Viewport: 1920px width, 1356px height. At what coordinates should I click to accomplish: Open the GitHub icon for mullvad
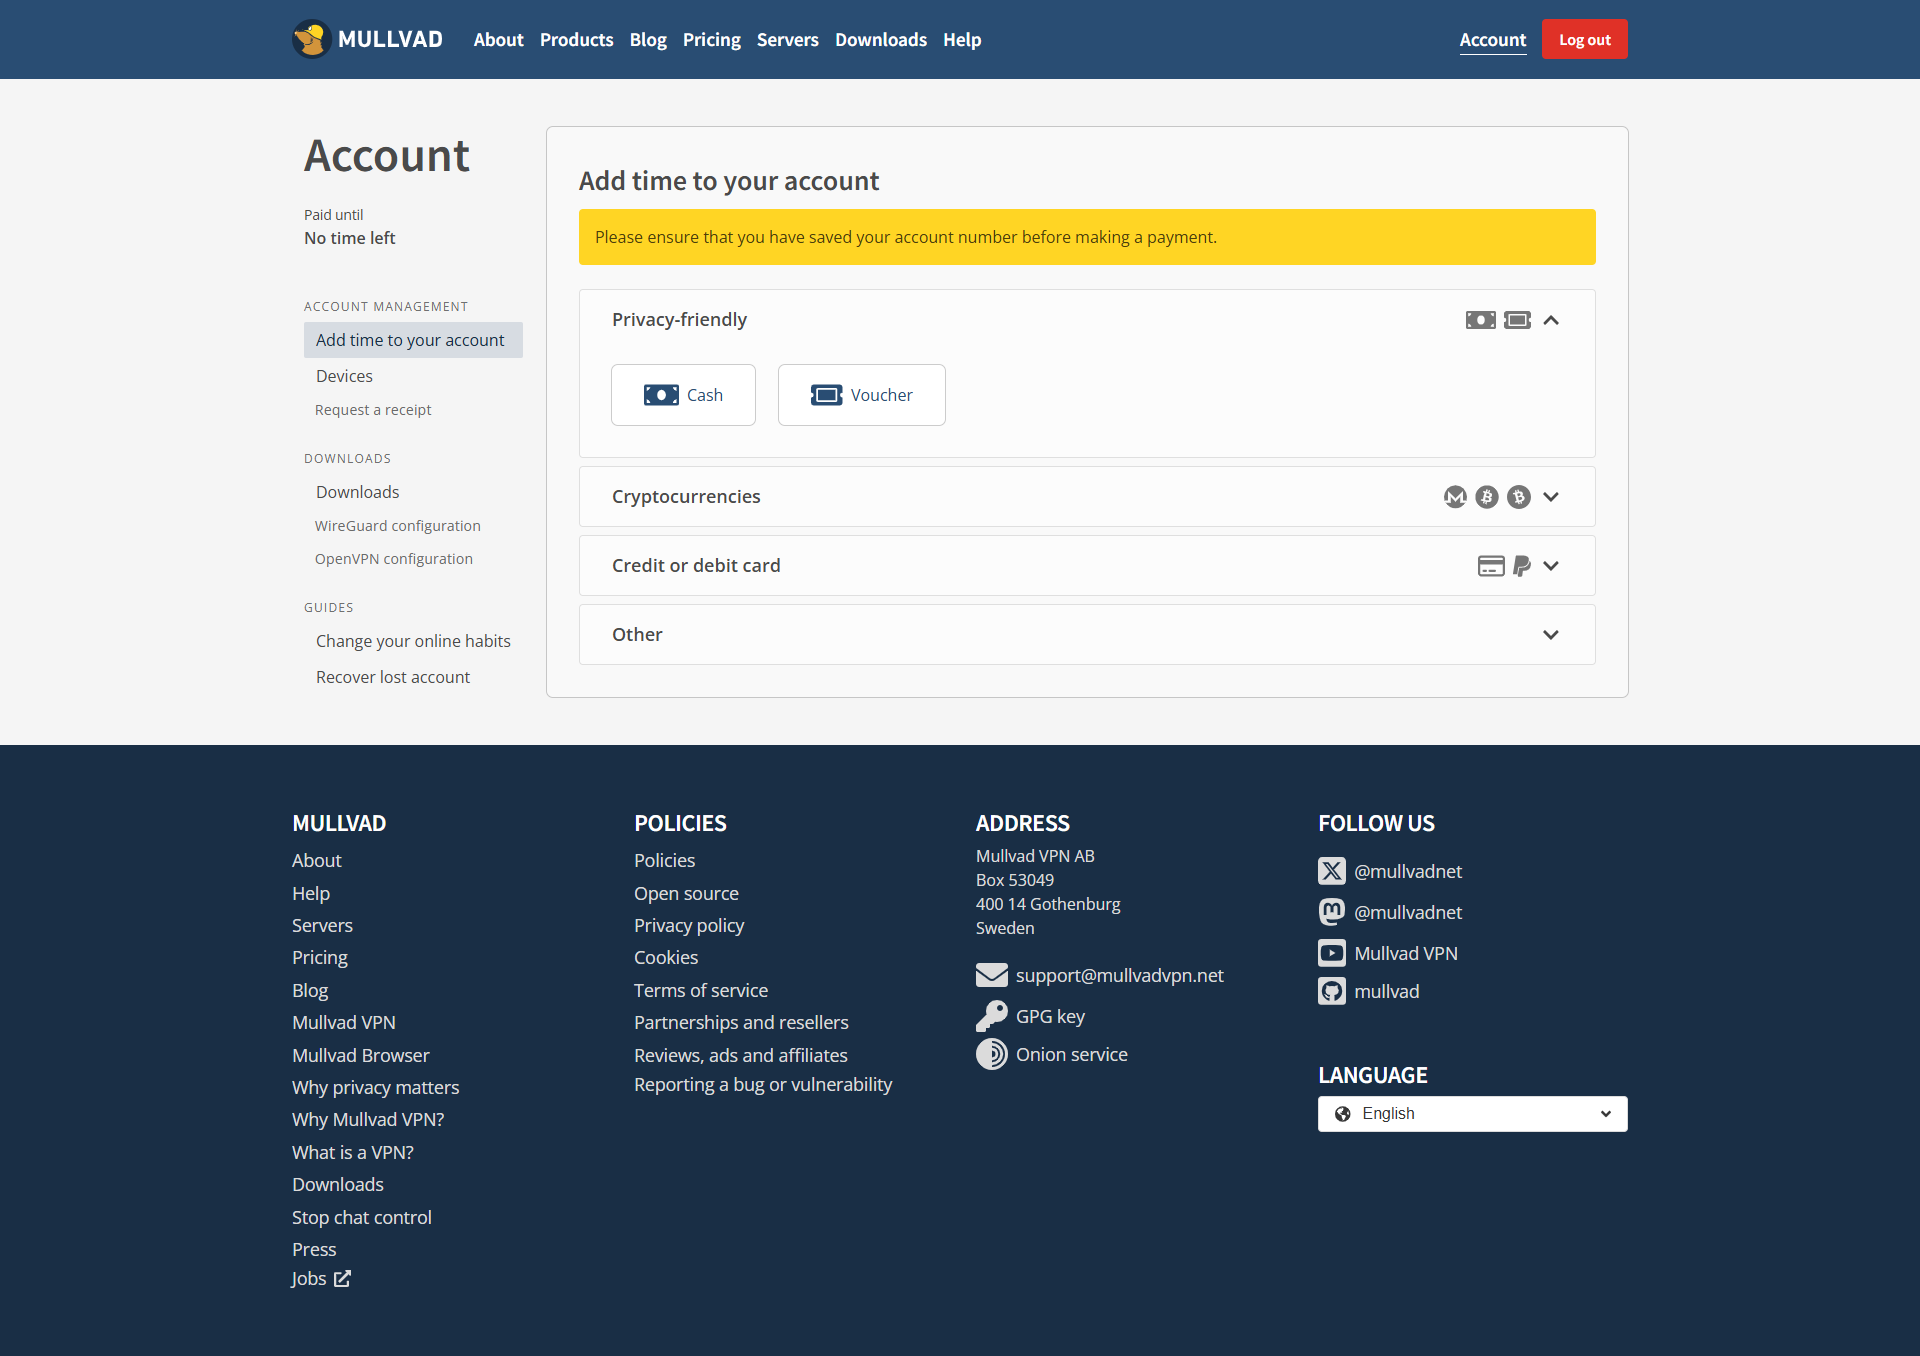[1331, 991]
